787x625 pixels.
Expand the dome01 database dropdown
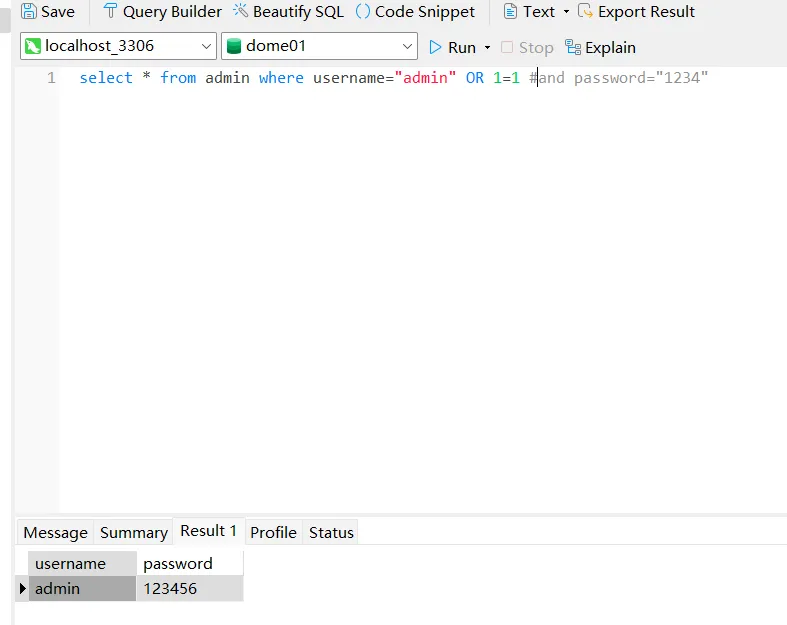407,46
